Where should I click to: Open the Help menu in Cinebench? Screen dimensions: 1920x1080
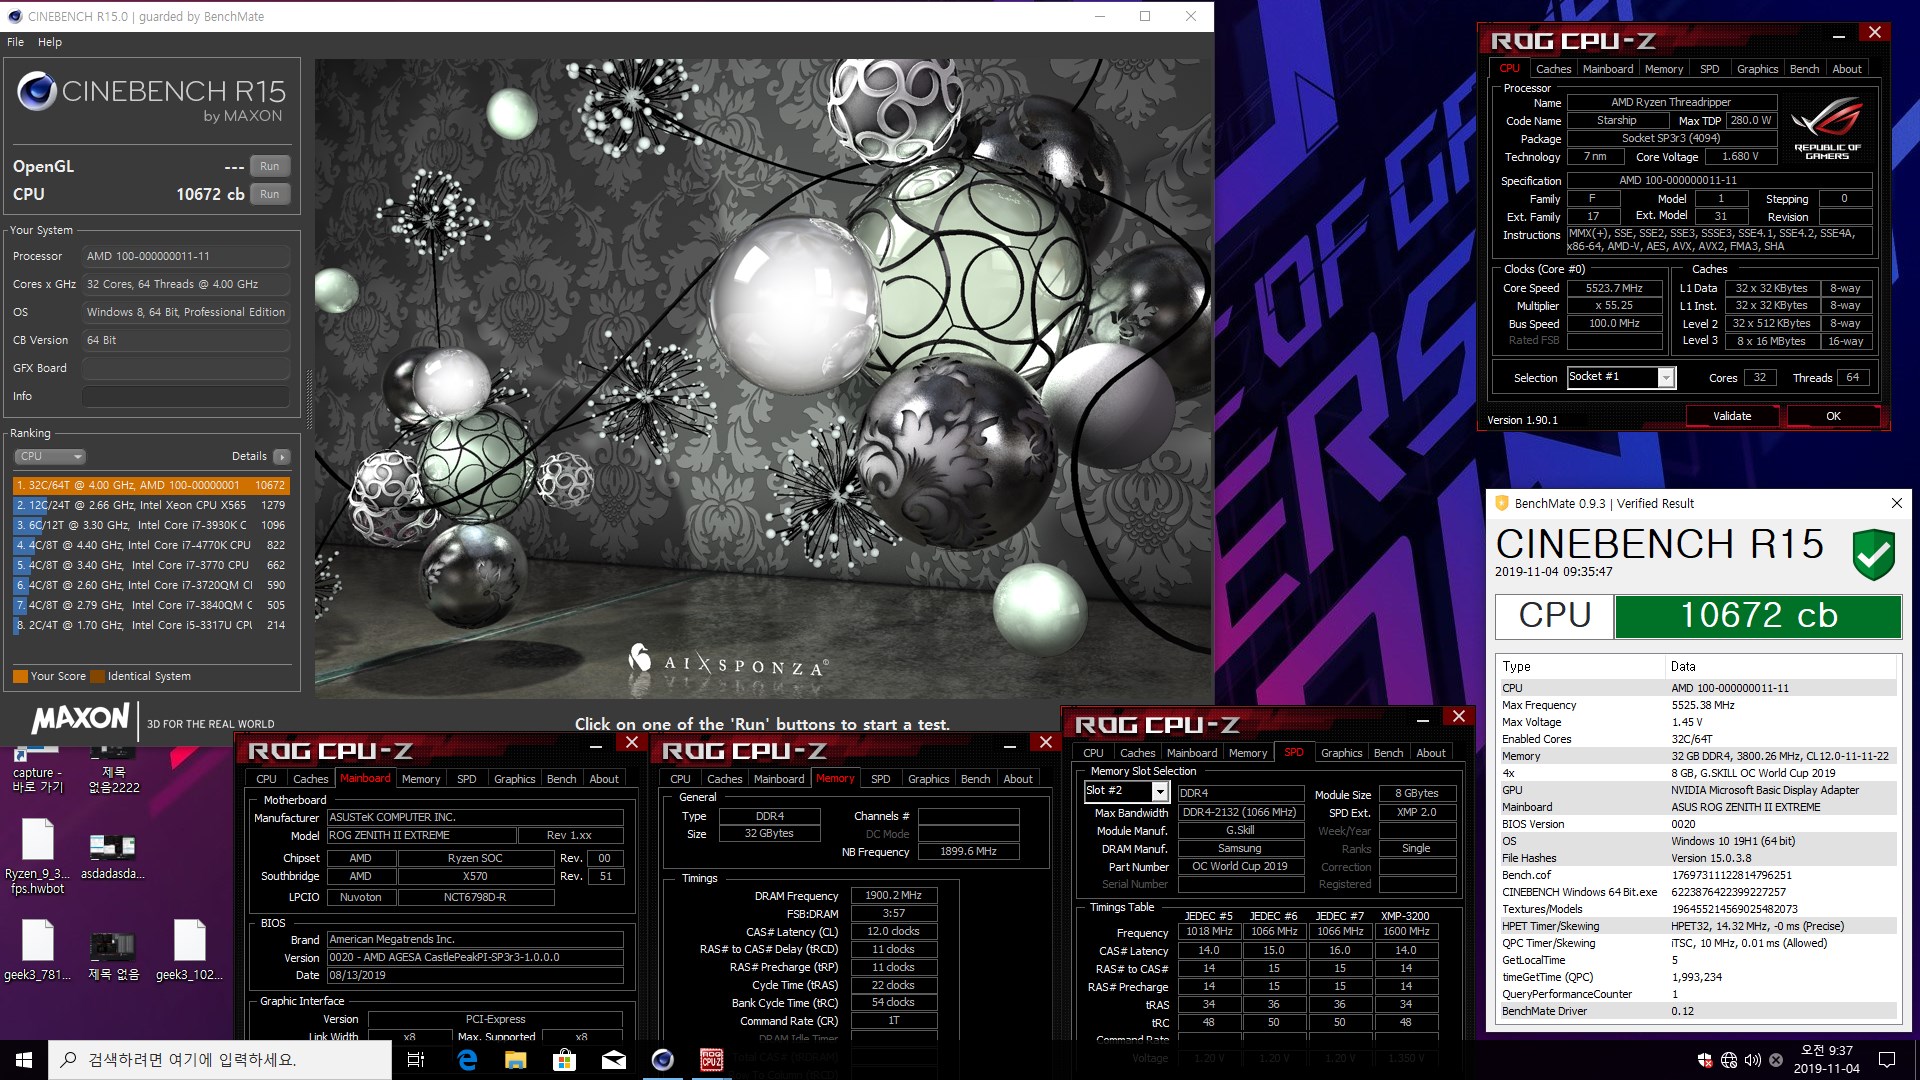50,42
